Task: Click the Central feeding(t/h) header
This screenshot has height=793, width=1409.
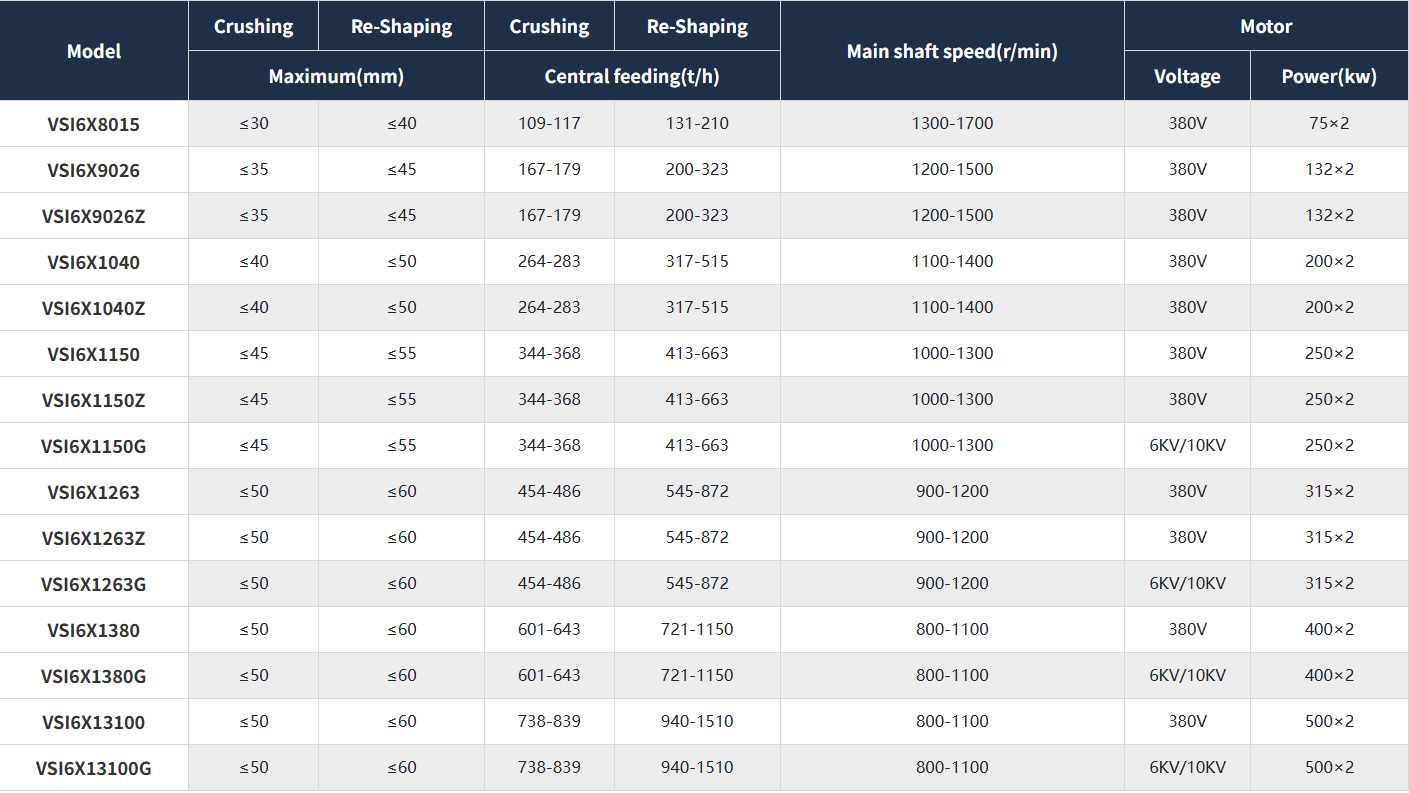Action: click(632, 76)
